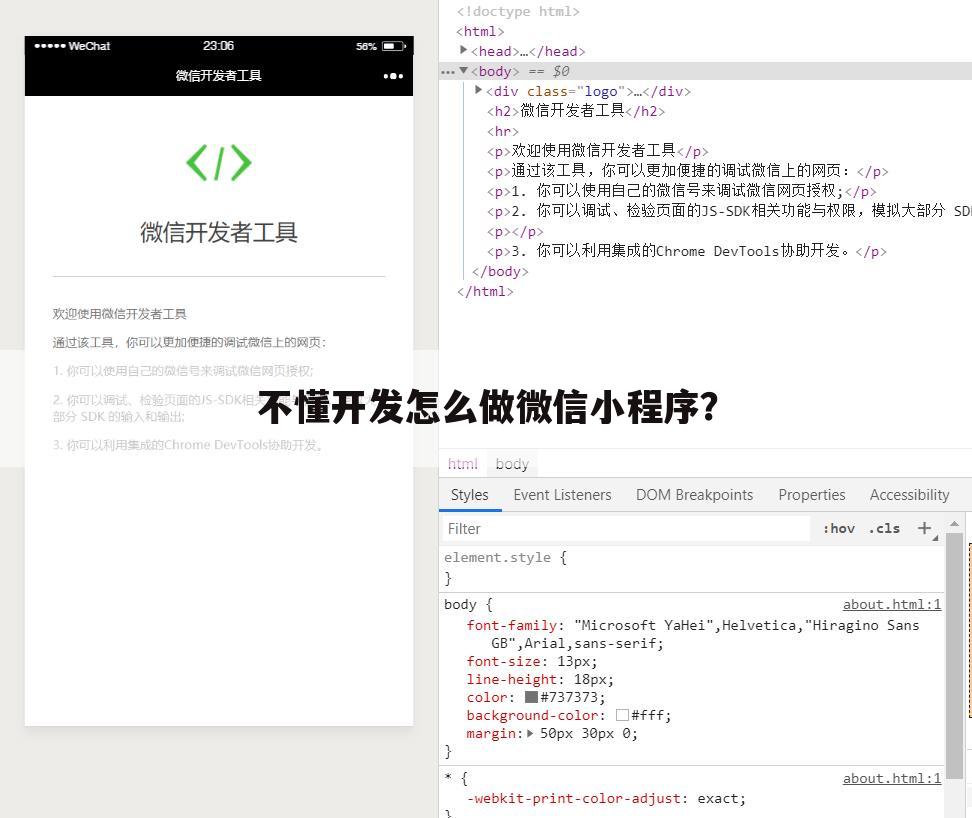Expand the head element node
The height and width of the screenshot is (818, 972).
[x=463, y=50]
